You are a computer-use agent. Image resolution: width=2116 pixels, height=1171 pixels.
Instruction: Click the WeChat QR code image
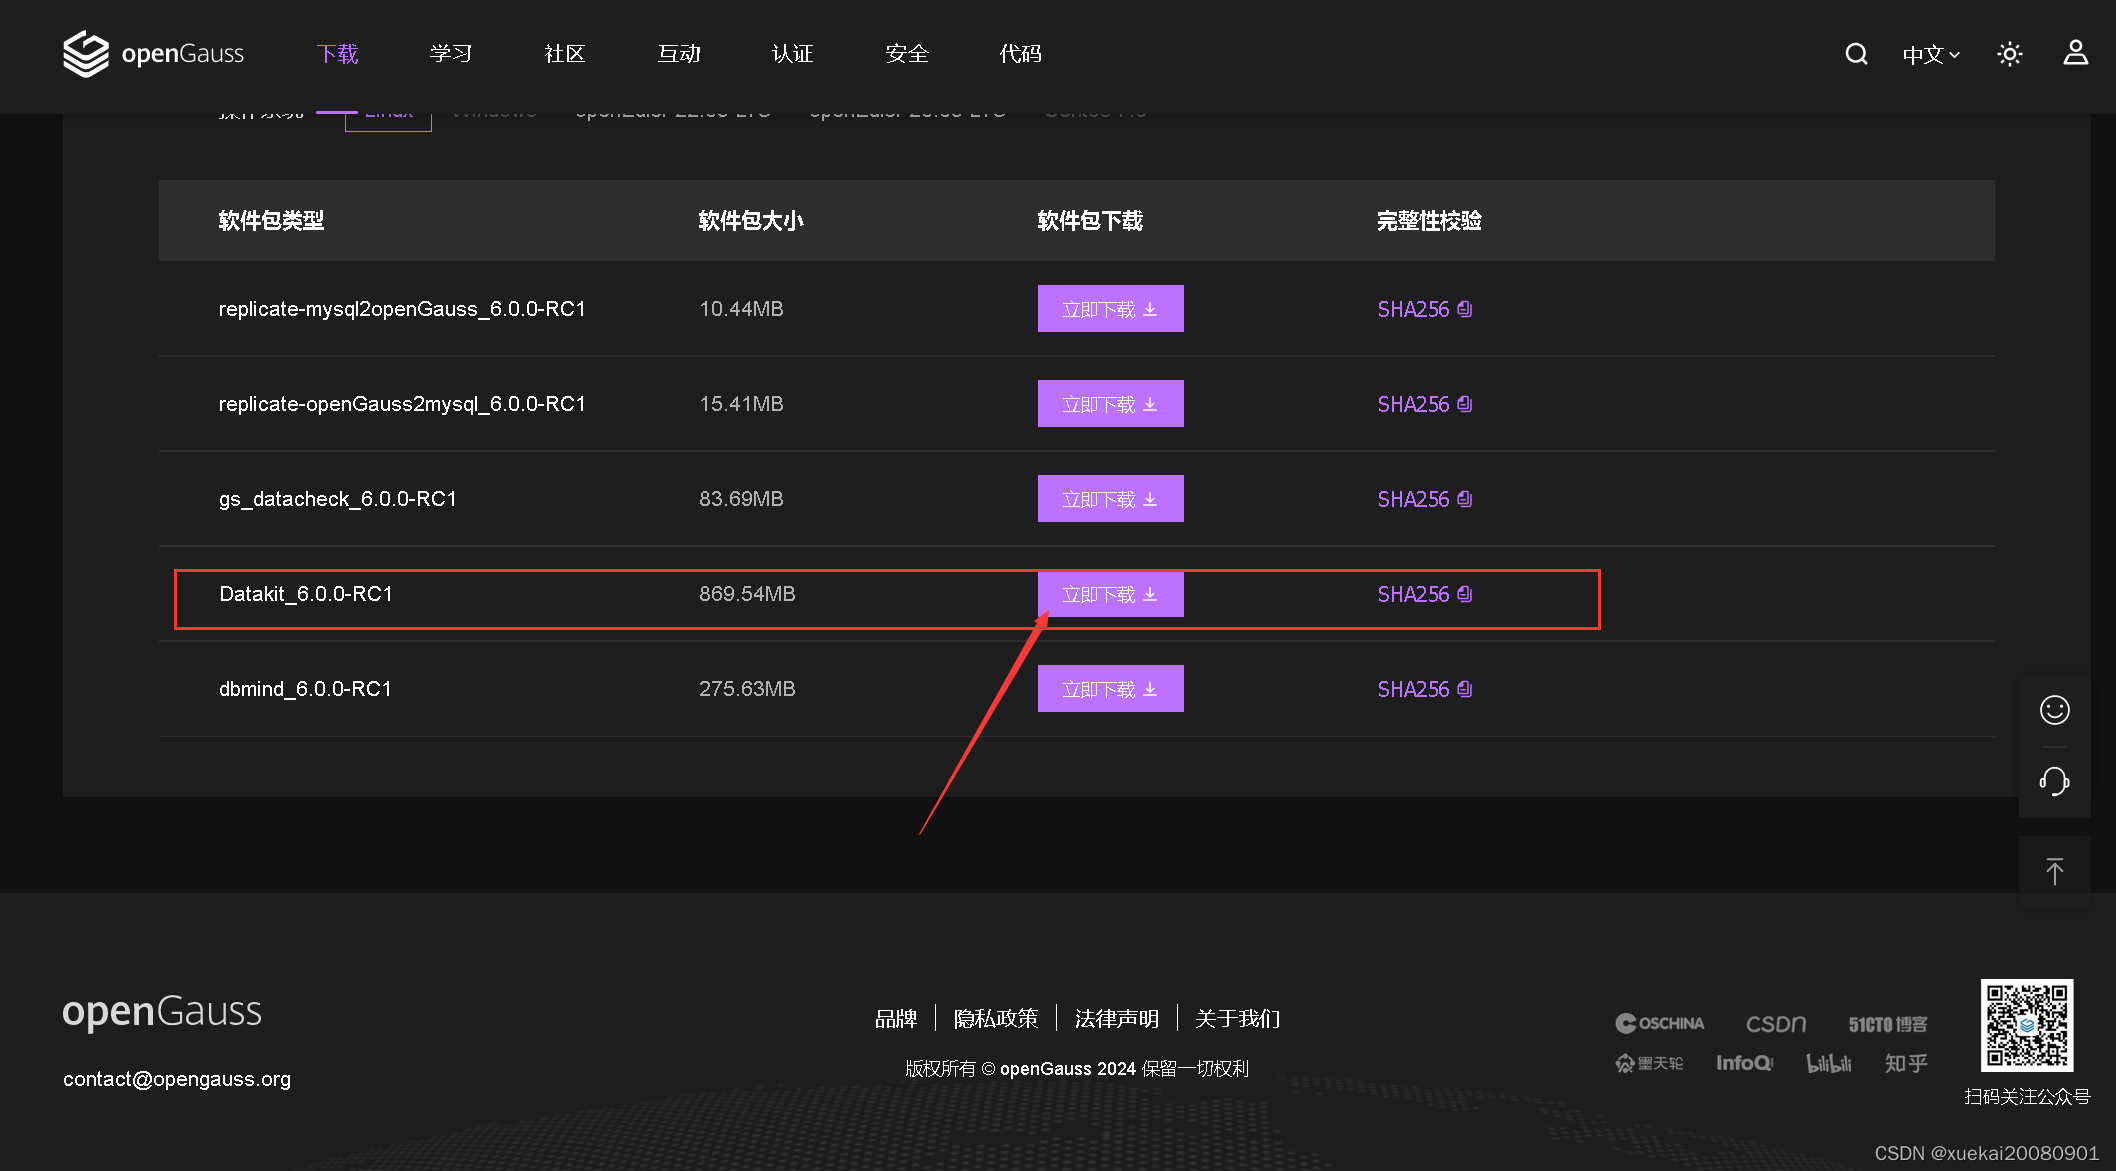tap(2026, 1025)
